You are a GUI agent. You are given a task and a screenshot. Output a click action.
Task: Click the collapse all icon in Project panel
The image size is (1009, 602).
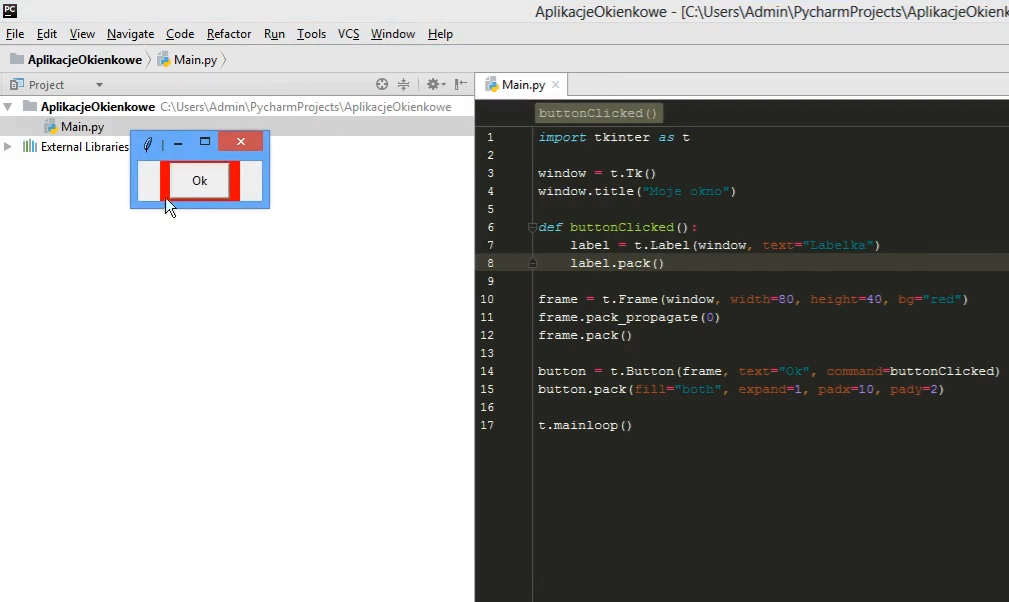404,85
